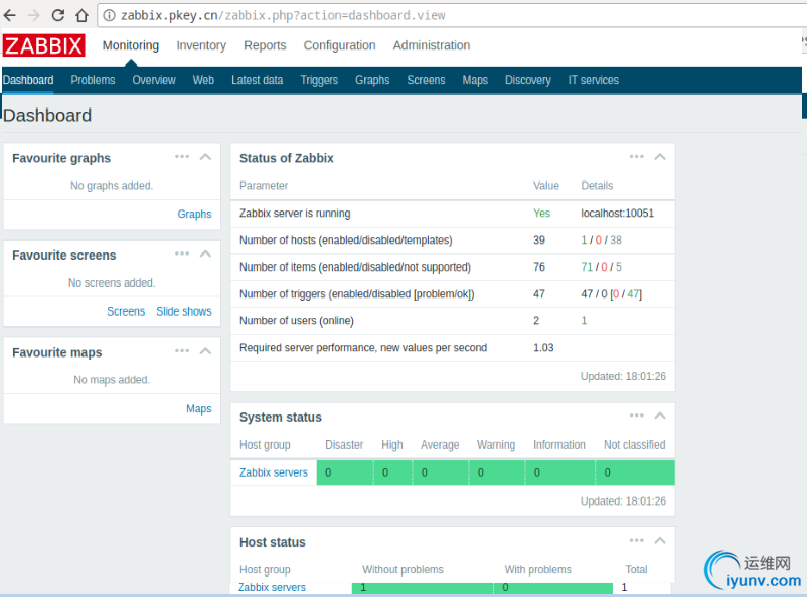The image size is (807, 597).
Task: Click Without problems bar in Host status
Action: 422,588
